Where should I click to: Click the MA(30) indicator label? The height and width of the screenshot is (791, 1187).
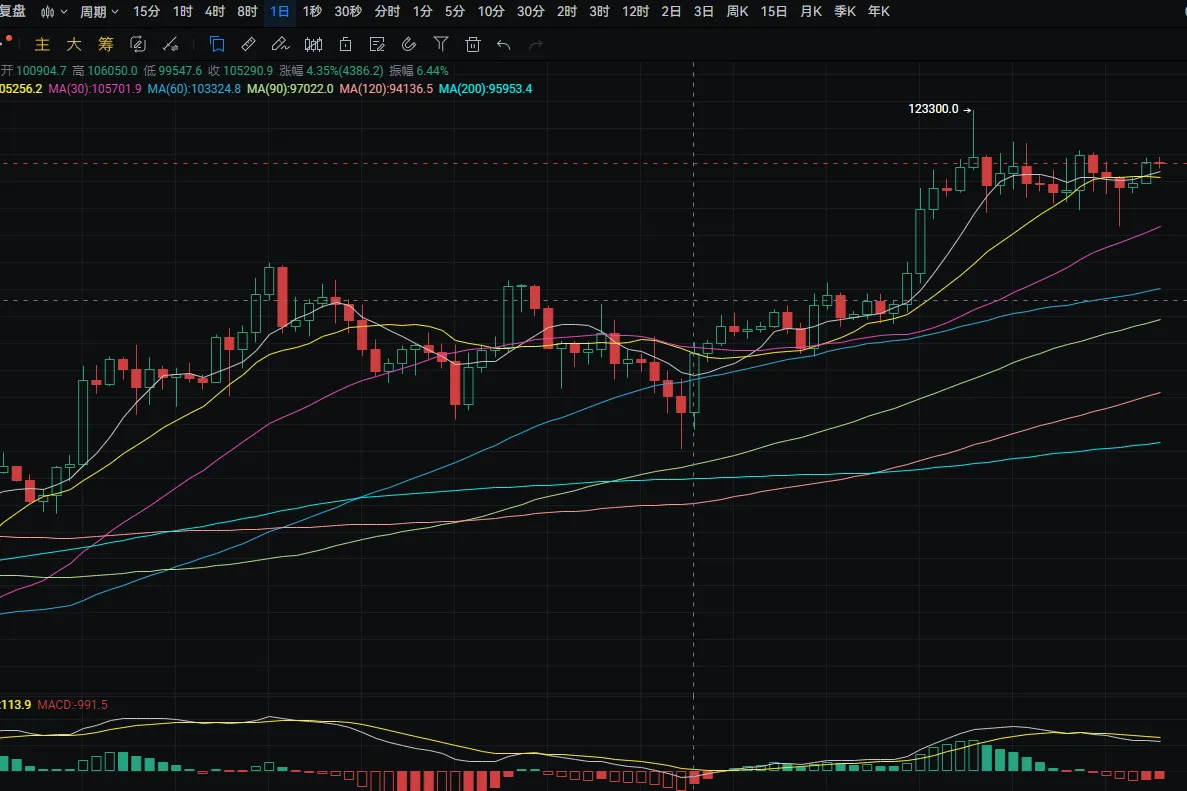[x=95, y=89]
